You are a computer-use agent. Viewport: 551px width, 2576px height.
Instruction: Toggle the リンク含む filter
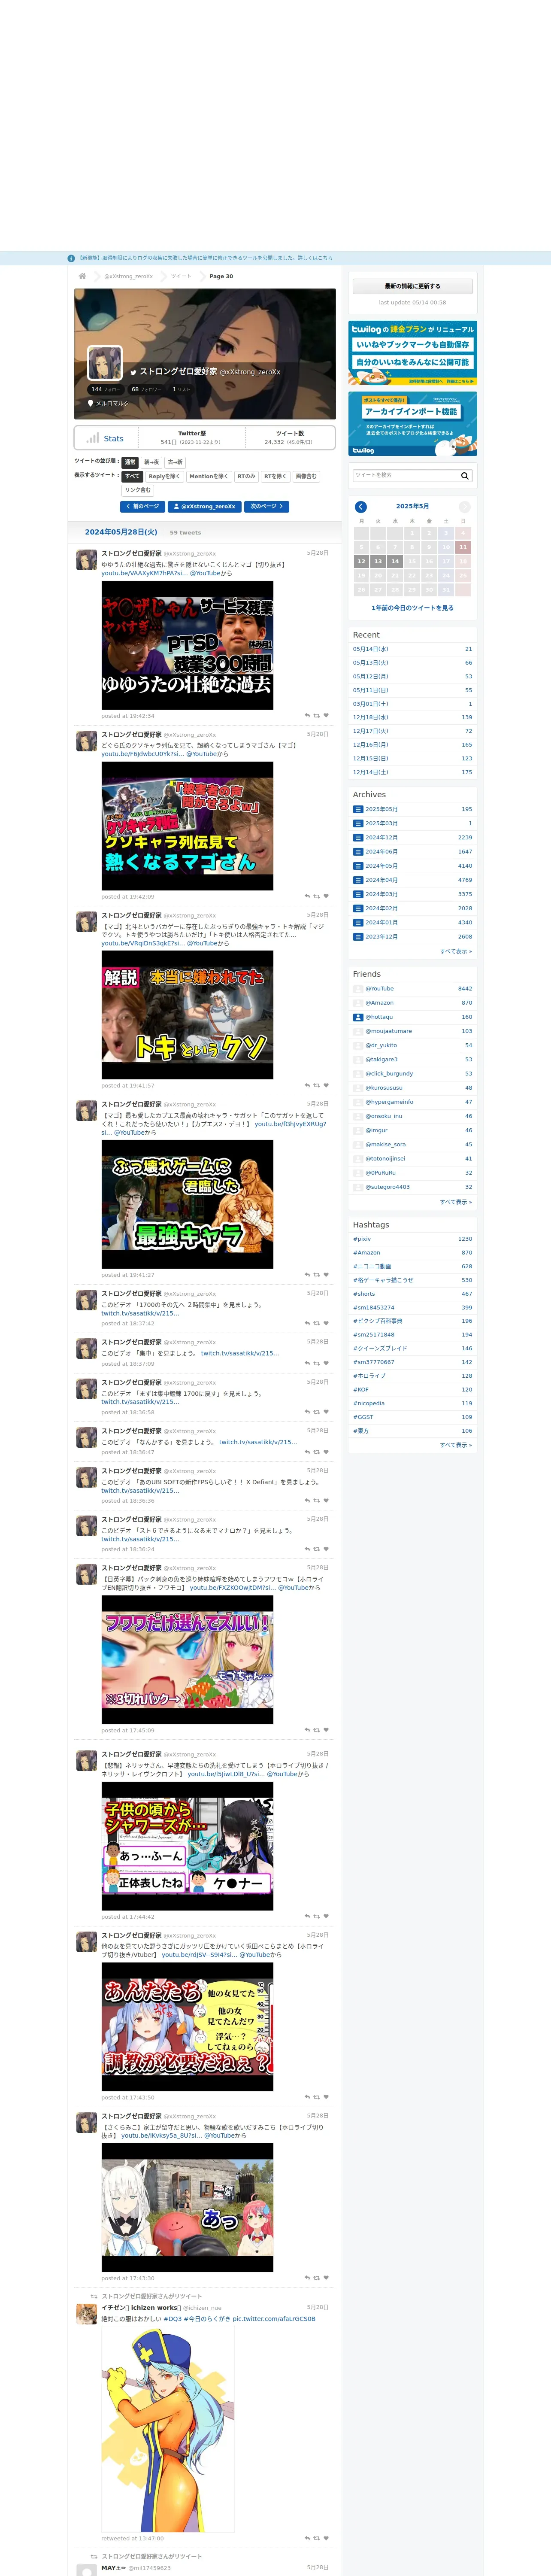(138, 490)
